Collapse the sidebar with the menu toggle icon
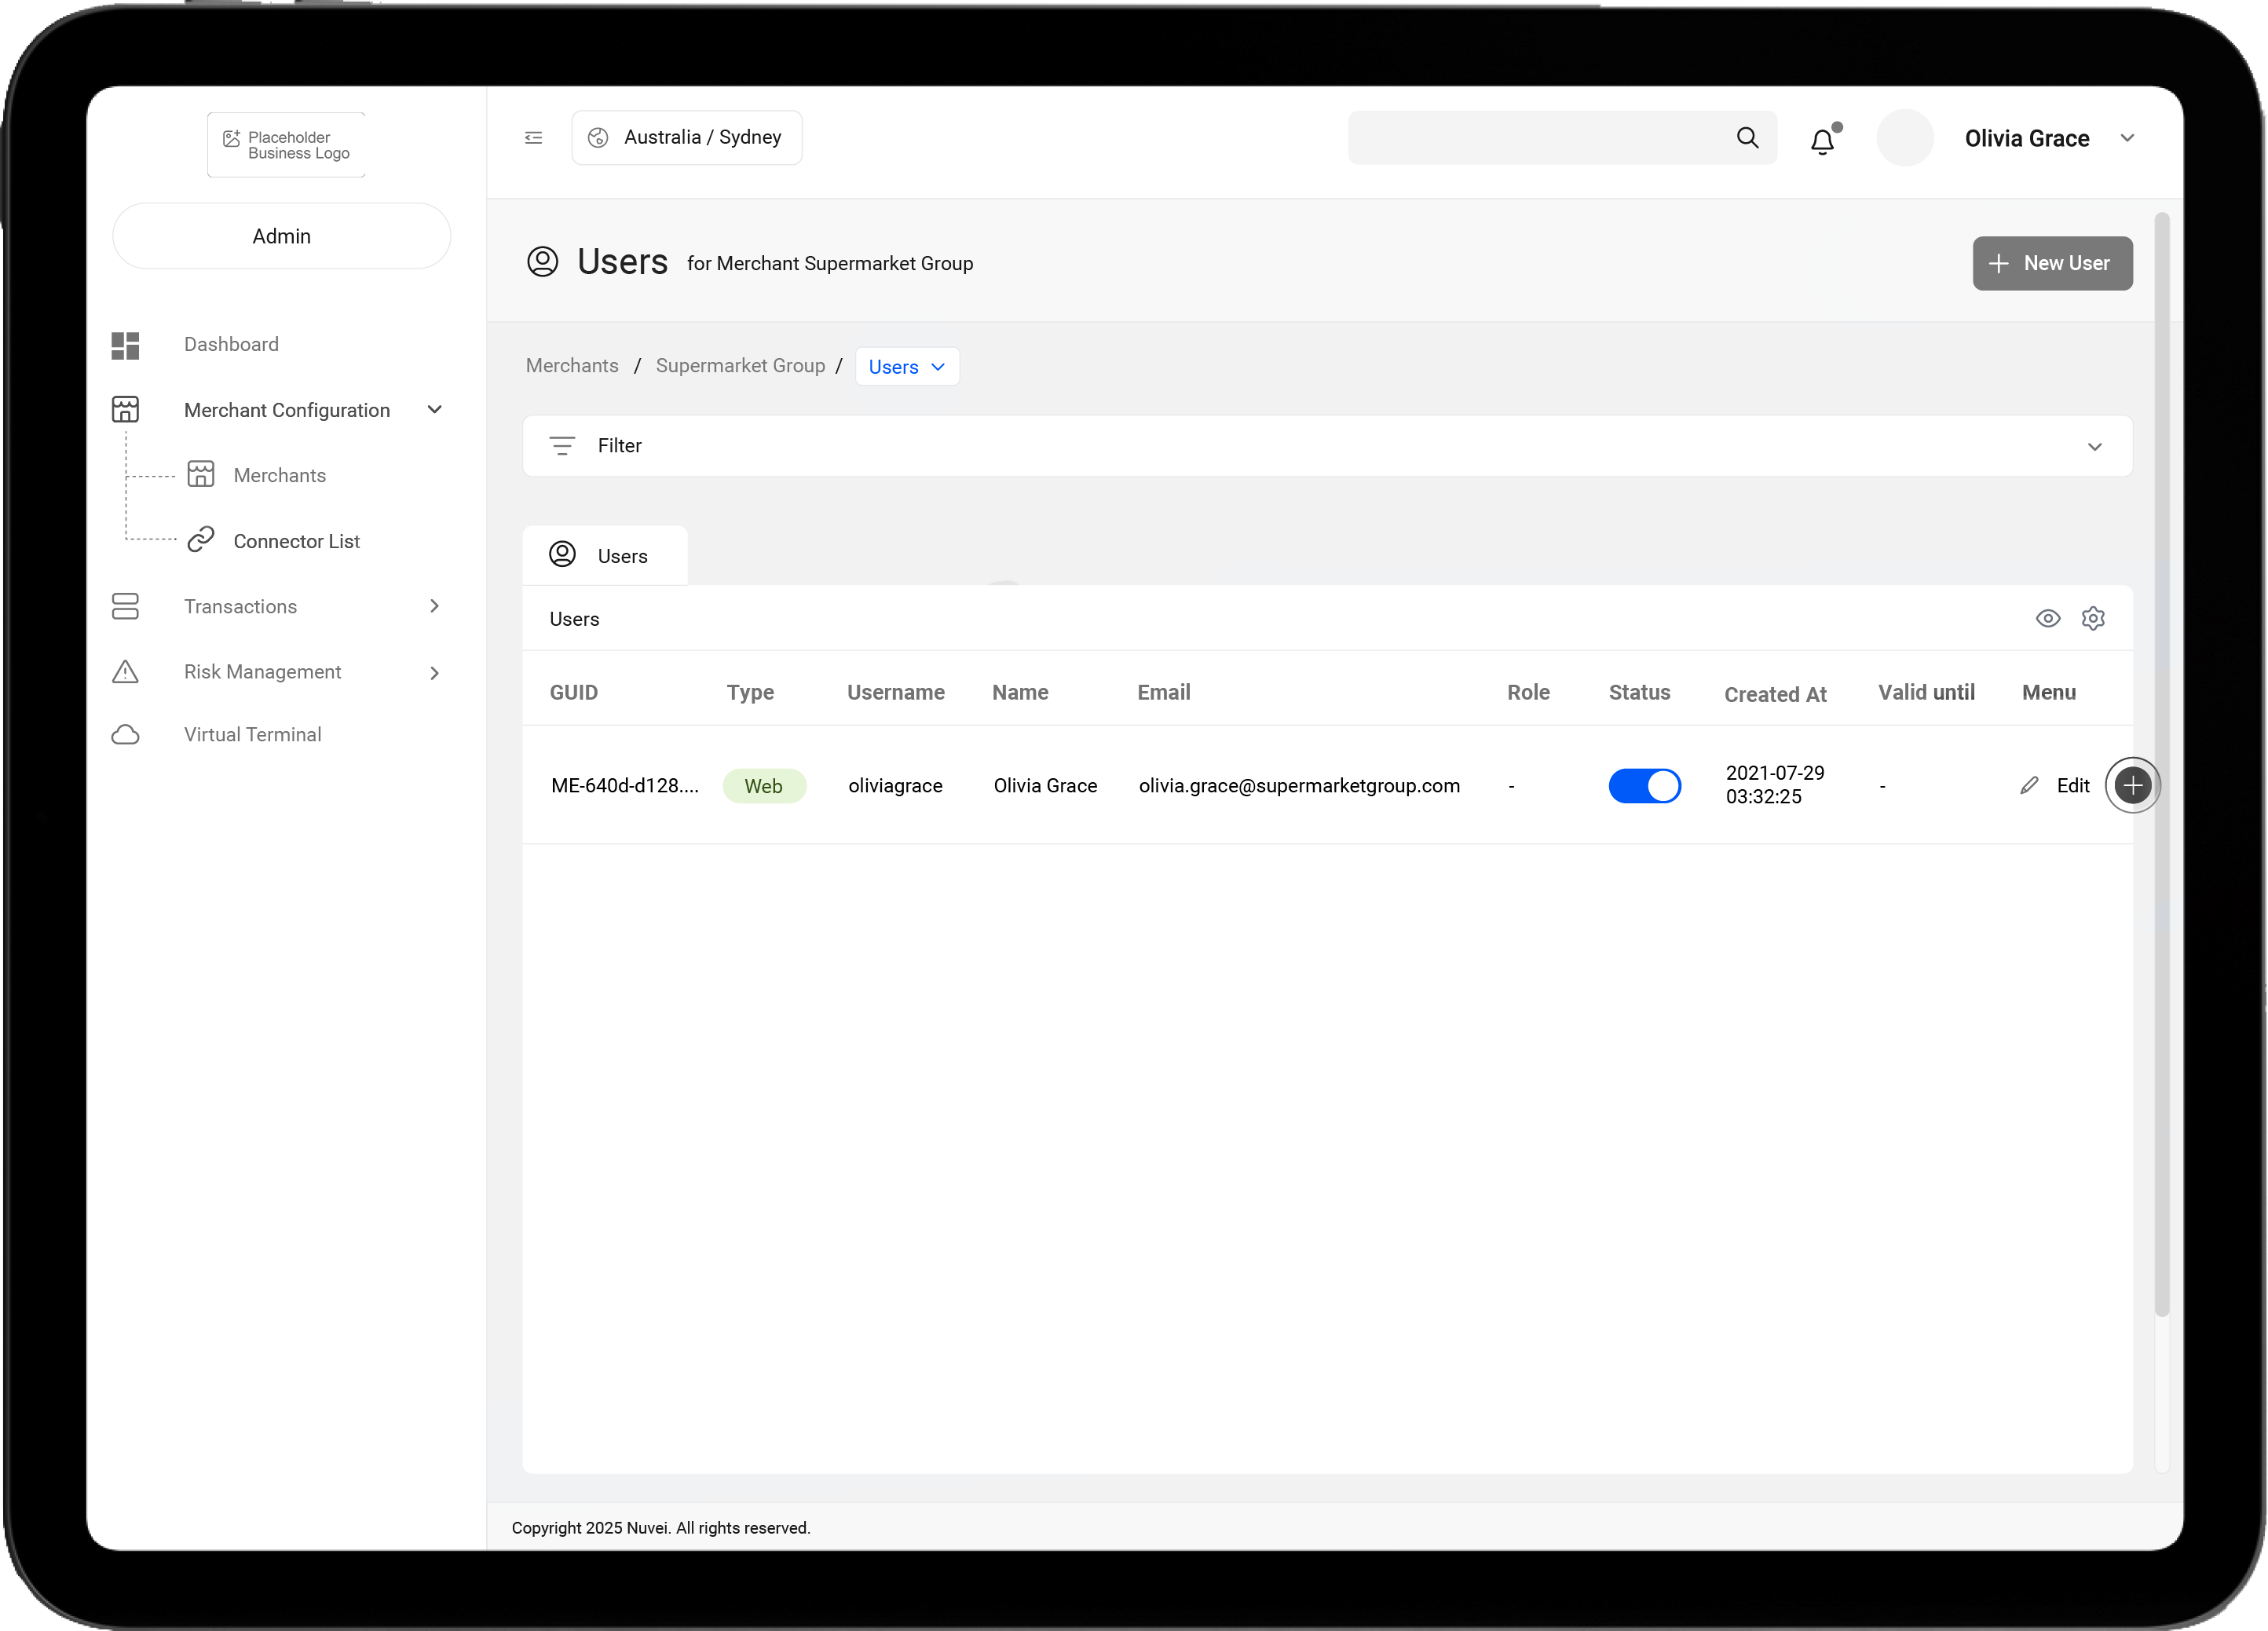 pos(534,138)
